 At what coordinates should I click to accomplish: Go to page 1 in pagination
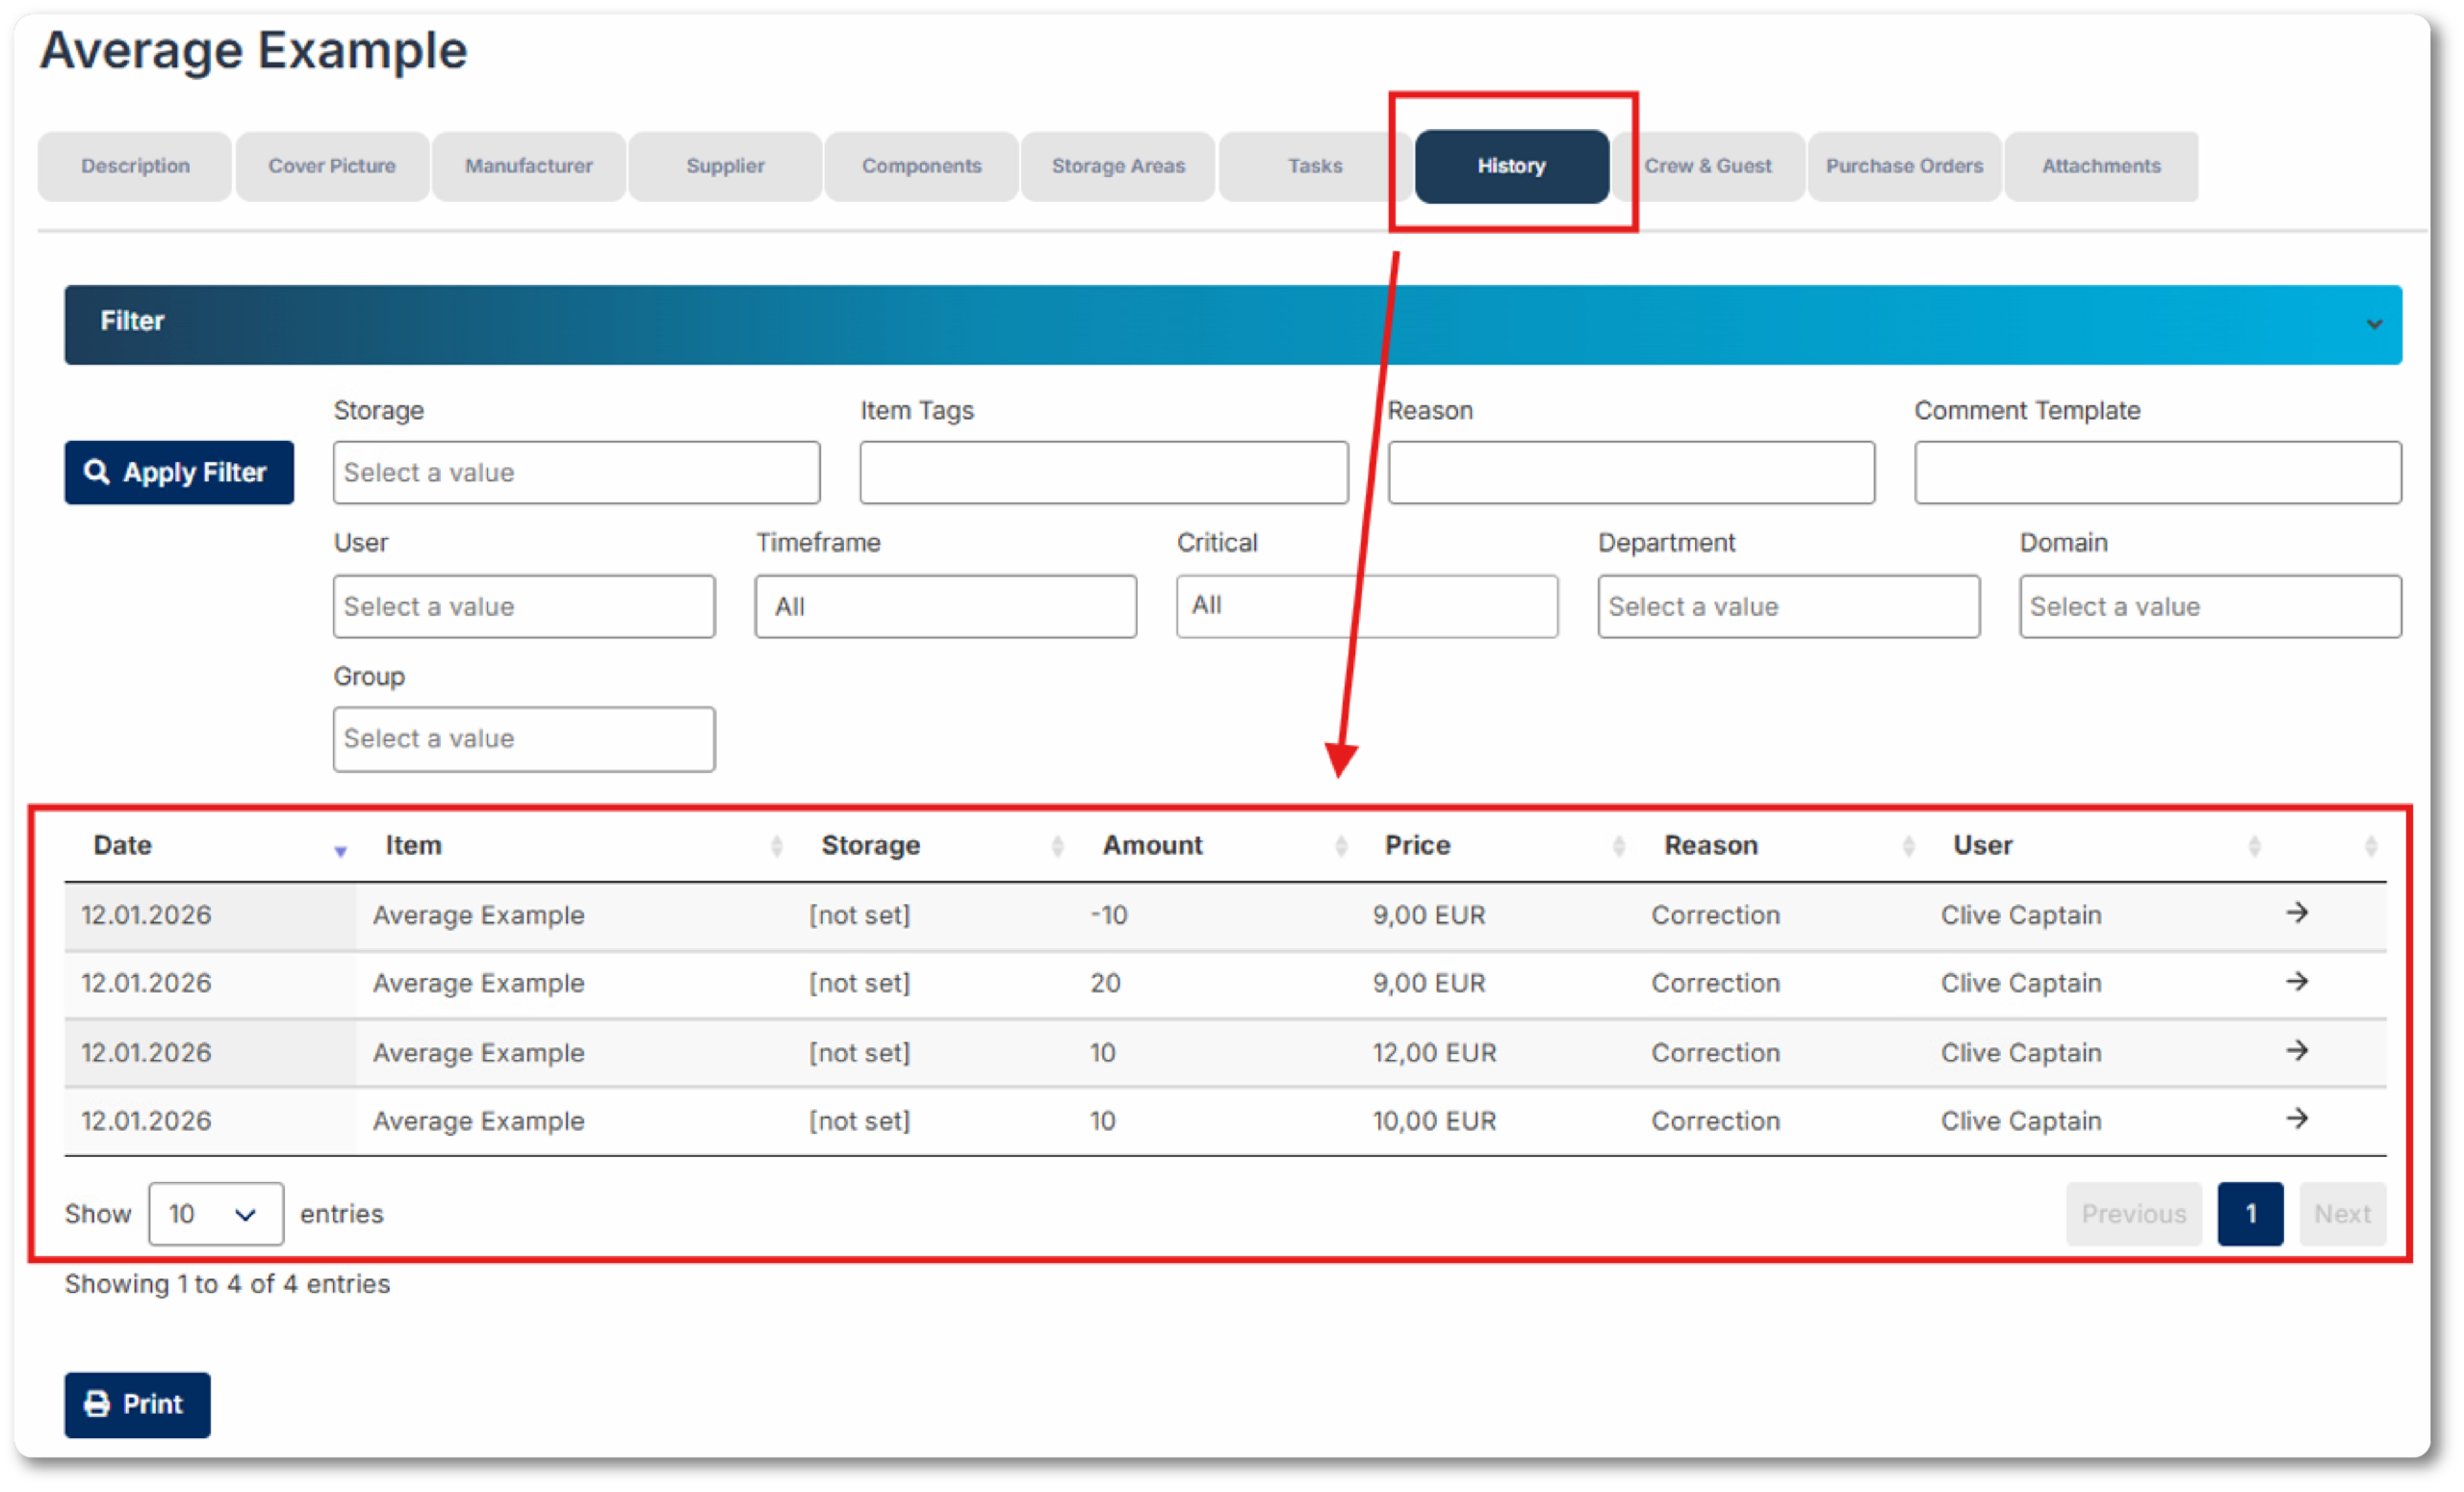(2249, 1214)
